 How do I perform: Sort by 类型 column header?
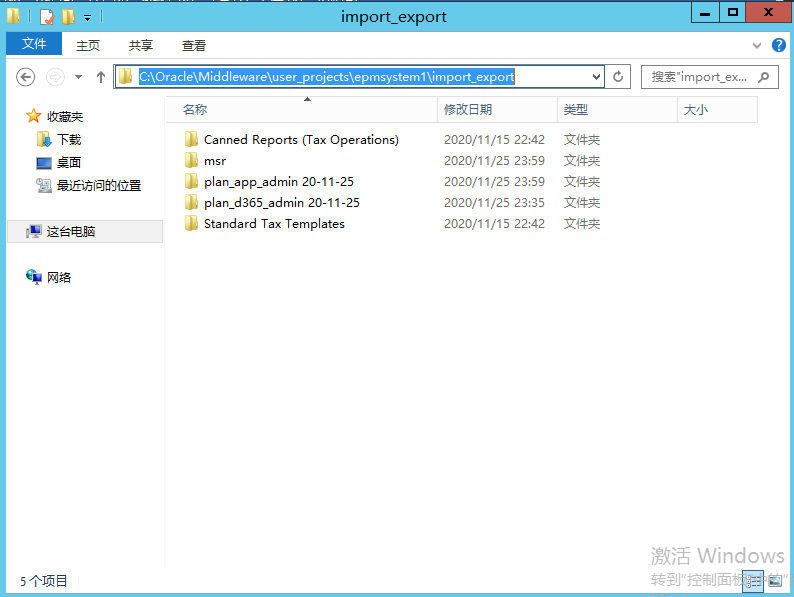[x=617, y=109]
